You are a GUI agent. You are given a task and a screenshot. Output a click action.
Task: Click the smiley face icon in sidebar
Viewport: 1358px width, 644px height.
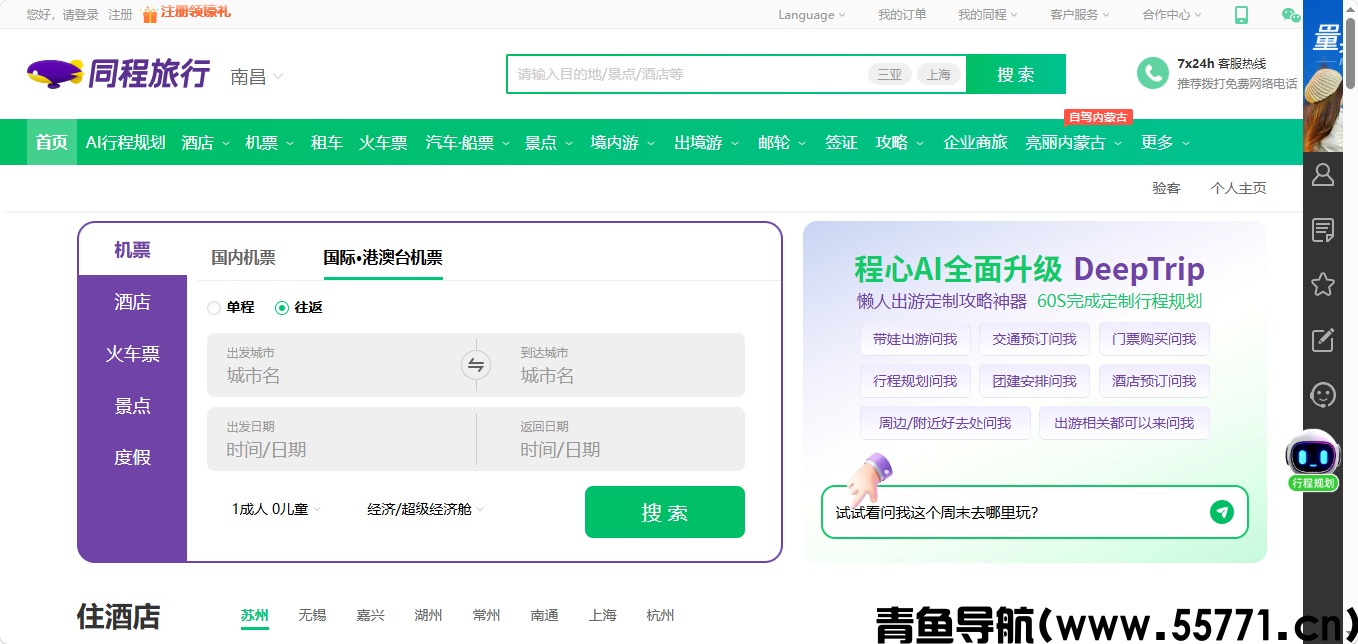coord(1323,394)
